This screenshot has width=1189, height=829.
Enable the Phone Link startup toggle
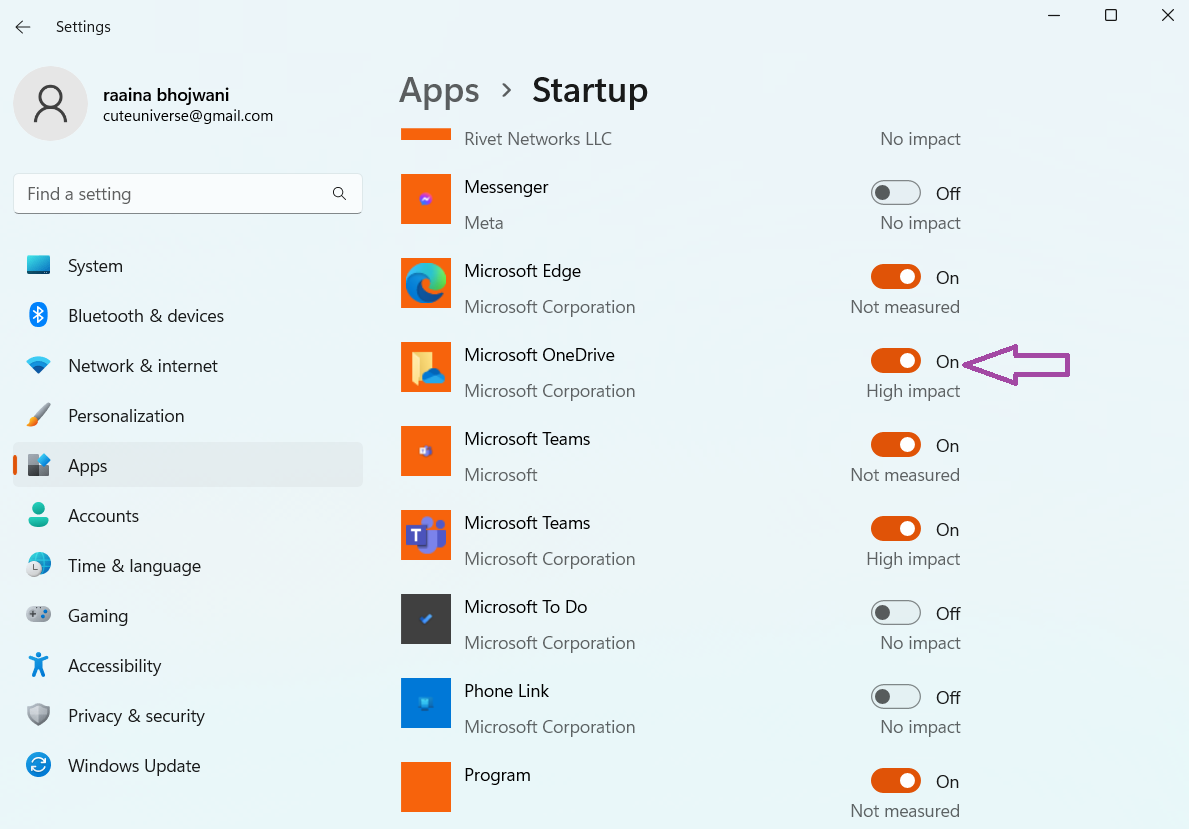pyautogui.click(x=895, y=697)
